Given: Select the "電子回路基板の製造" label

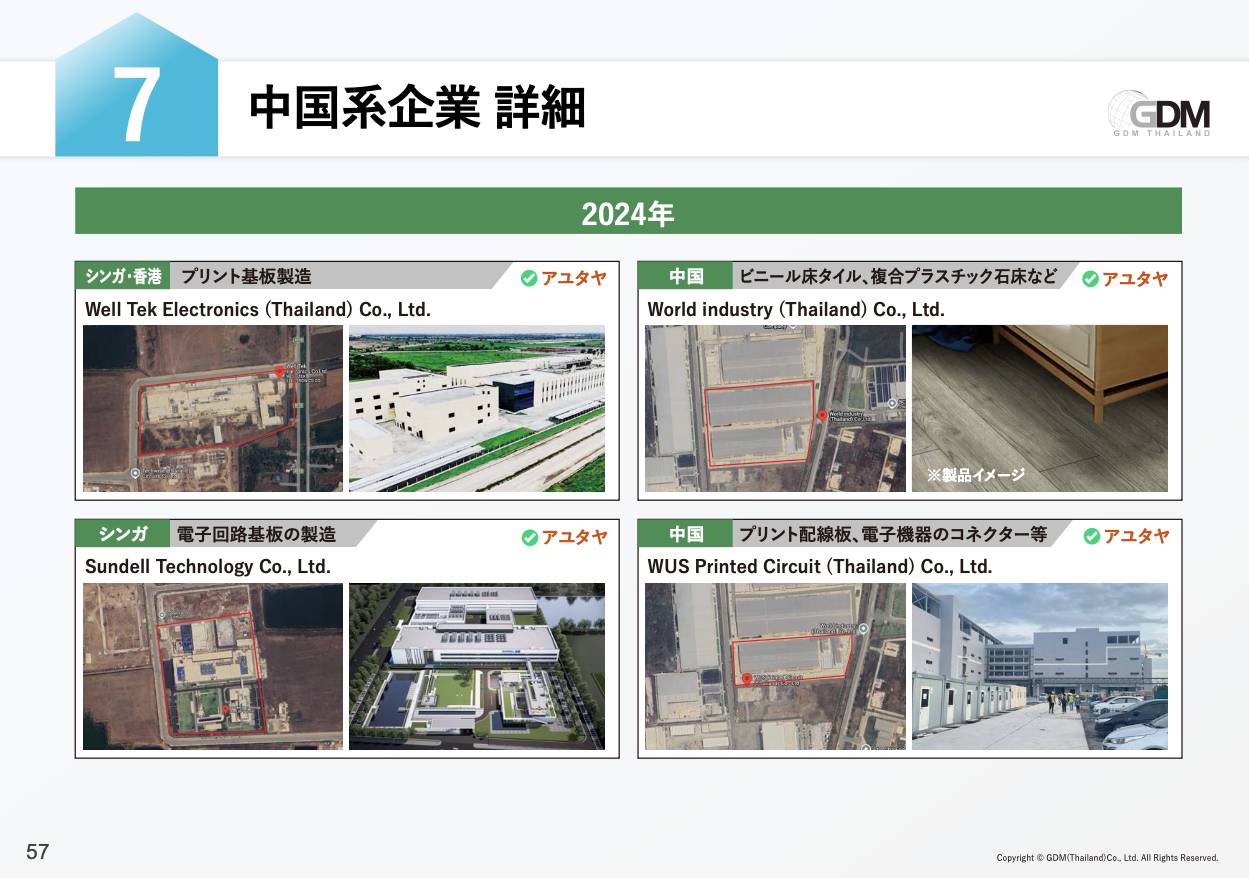Looking at the screenshot, I should (257, 534).
